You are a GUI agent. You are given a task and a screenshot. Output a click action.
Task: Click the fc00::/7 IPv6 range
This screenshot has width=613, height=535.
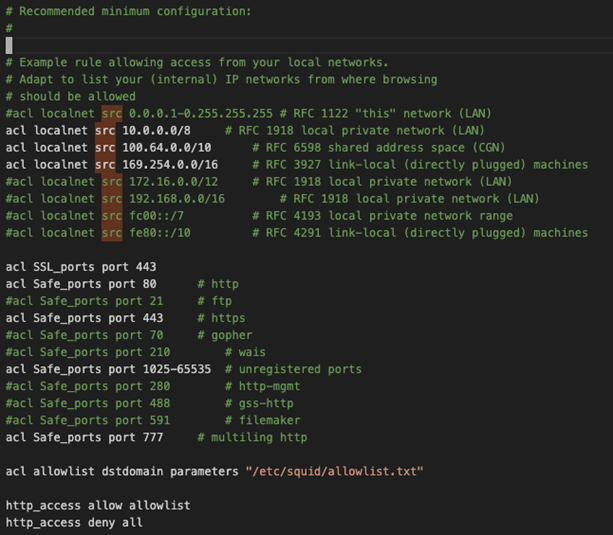156,216
